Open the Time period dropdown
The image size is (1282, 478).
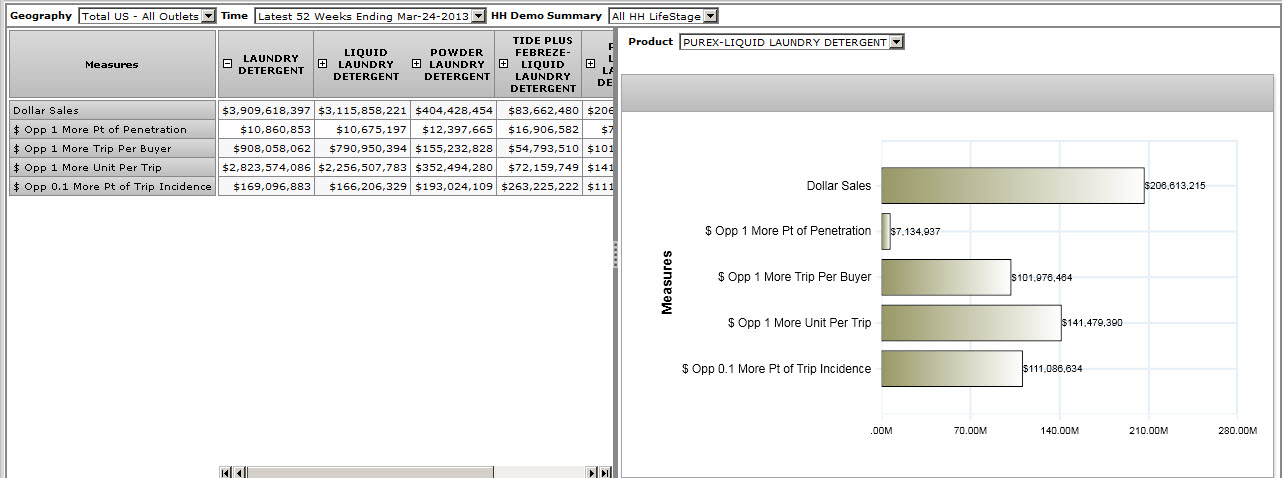478,16
